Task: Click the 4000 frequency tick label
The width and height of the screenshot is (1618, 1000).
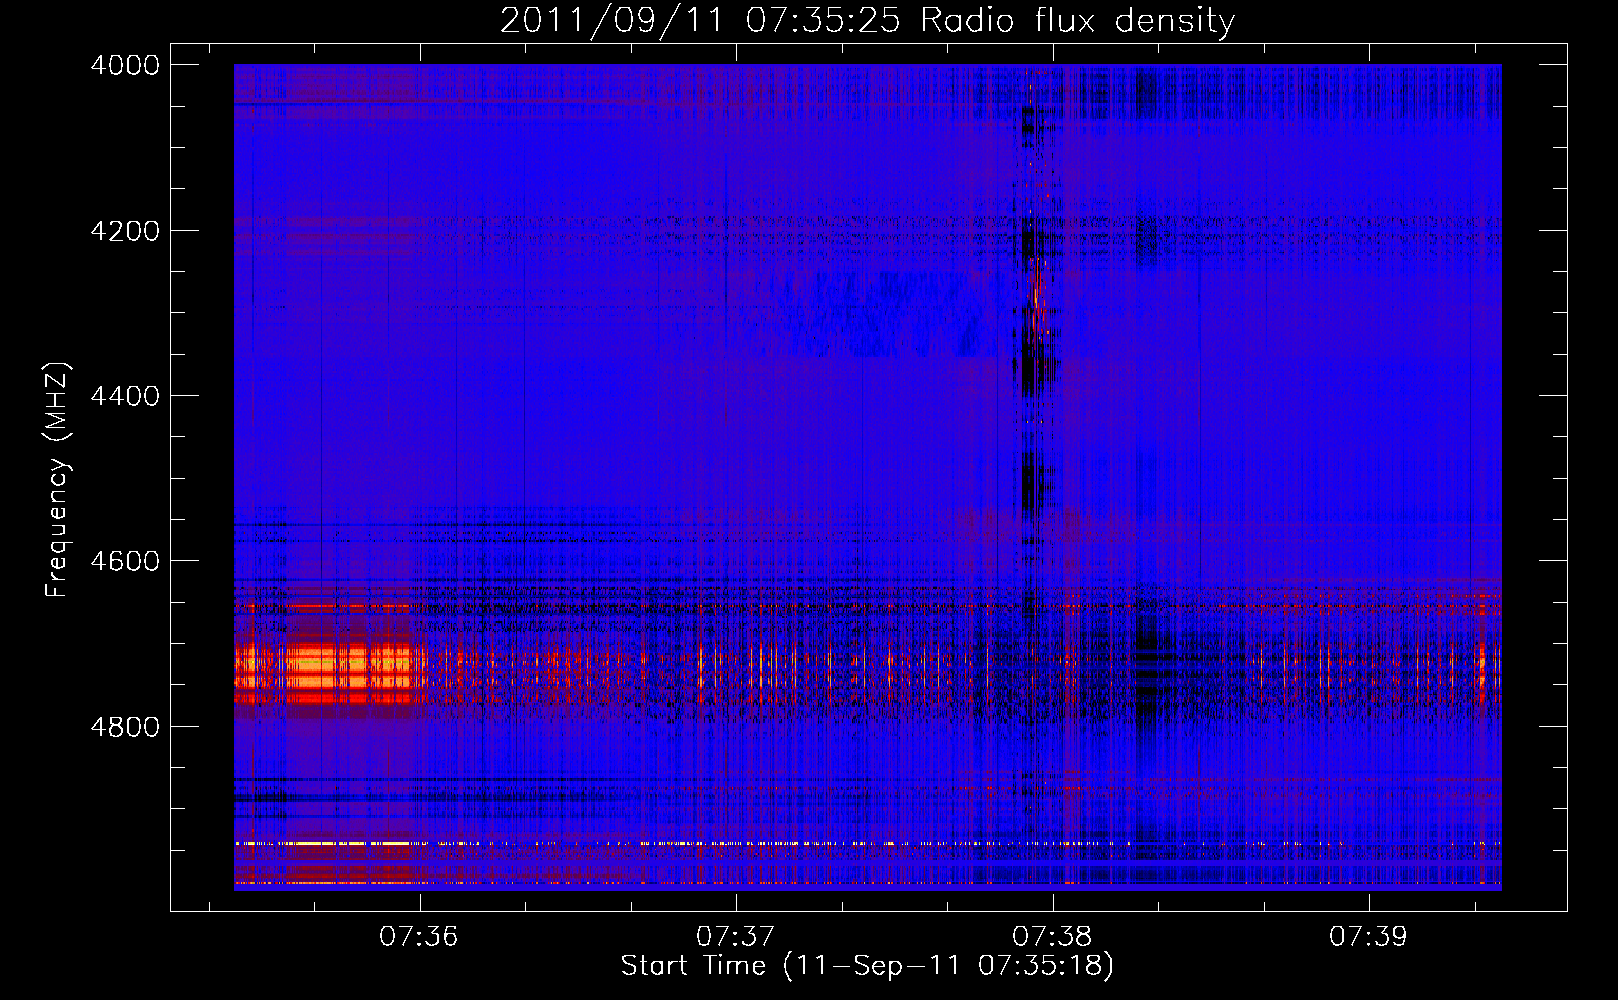Action: coord(125,65)
